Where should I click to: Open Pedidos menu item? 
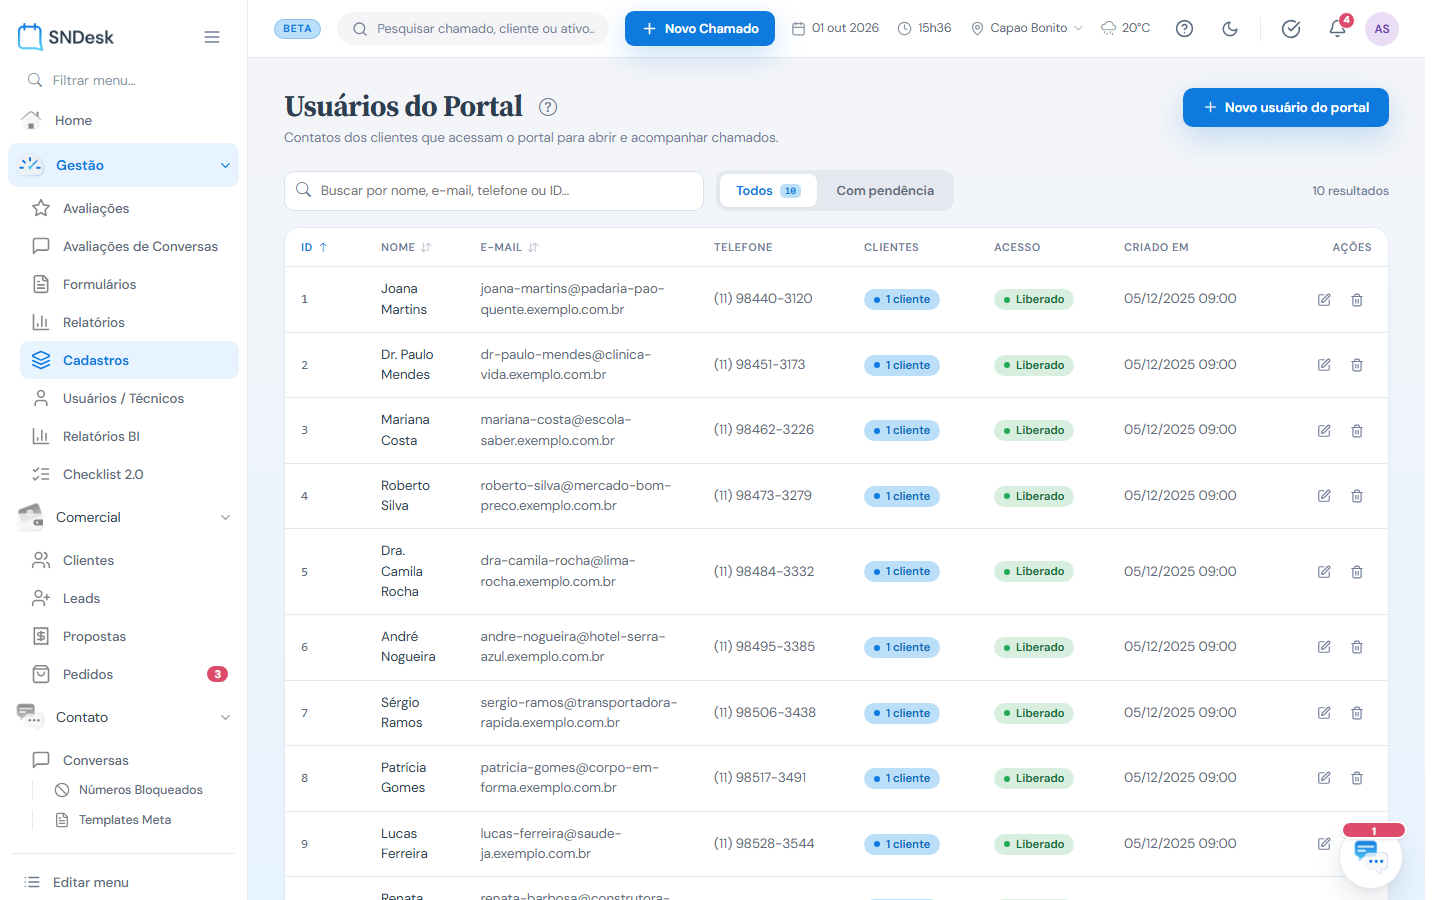tap(129, 674)
